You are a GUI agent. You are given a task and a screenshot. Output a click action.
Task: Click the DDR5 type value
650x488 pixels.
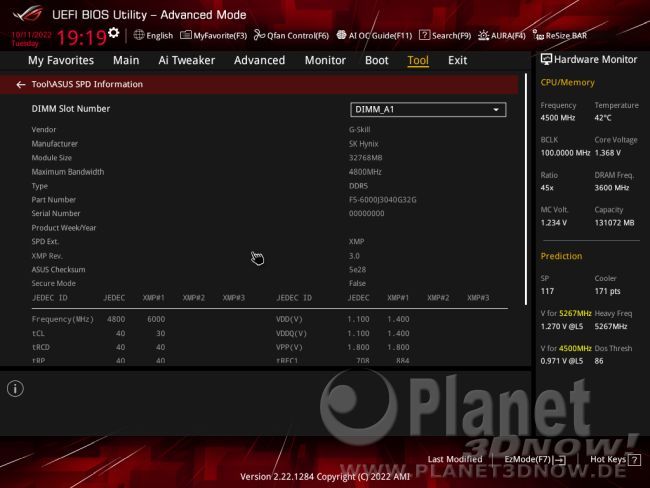point(358,186)
